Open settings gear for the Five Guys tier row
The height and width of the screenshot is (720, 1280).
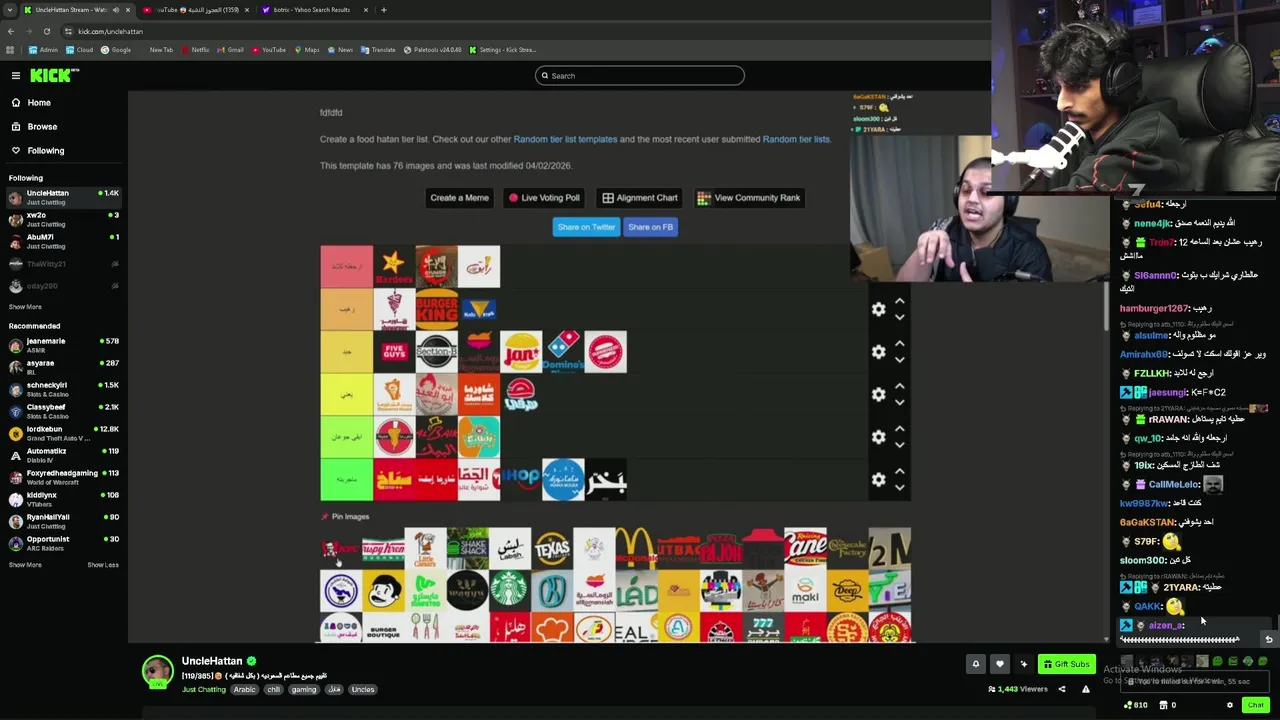(878, 352)
